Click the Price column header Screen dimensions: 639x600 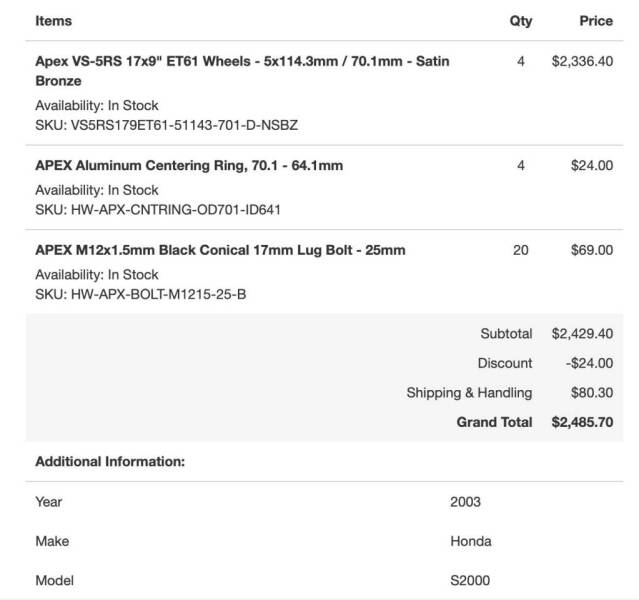(596, 21)
